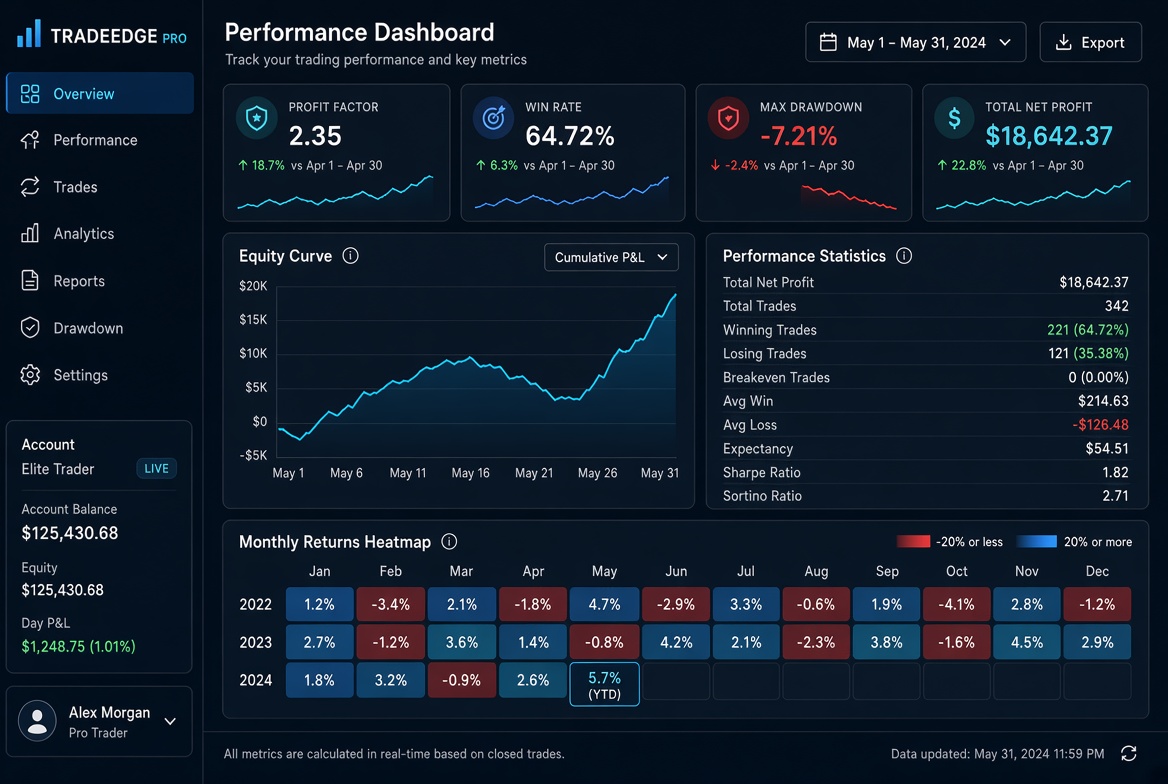This screenshot has height=784, width=1168.
Task: Click the Export button
Action: coord(1091,42)
